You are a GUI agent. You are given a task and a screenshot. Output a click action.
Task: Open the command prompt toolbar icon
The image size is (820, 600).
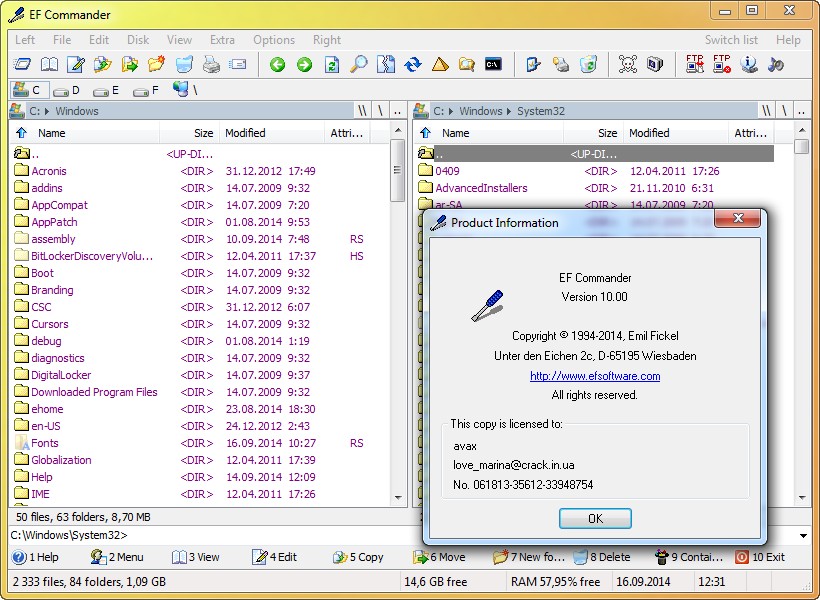point(494,64)
